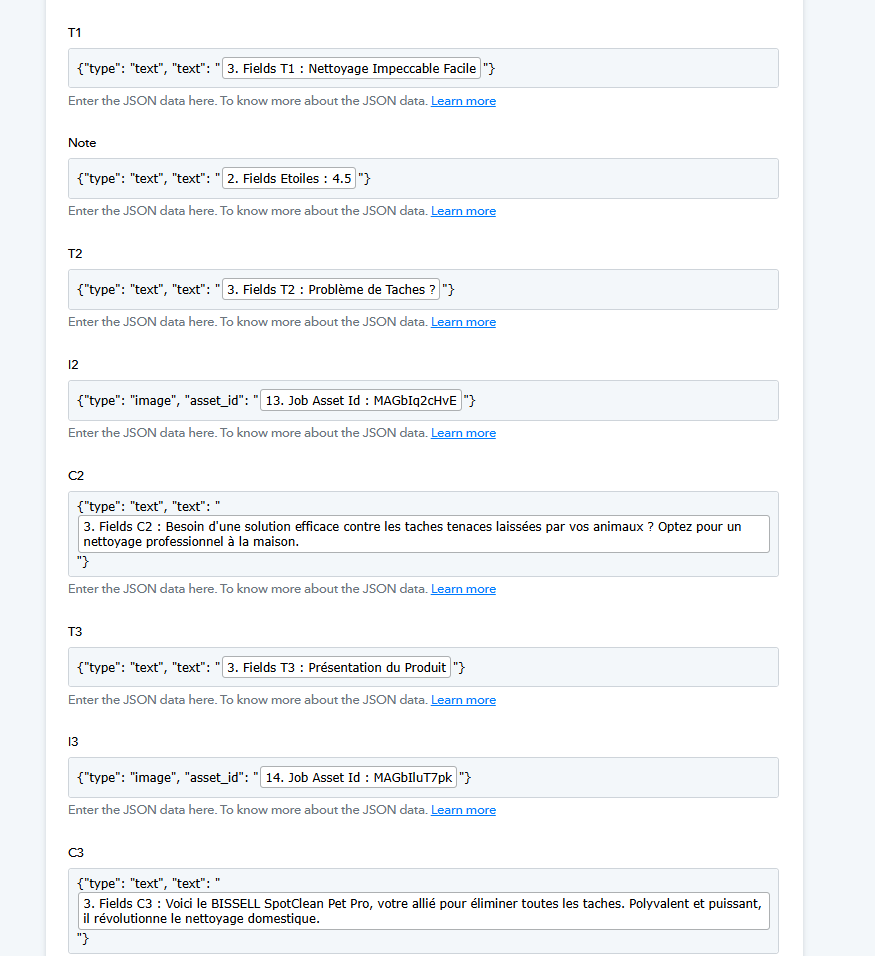The image size is (875, 956).
Task: Click the T3 JSON input field
Action: click(423, 668)
